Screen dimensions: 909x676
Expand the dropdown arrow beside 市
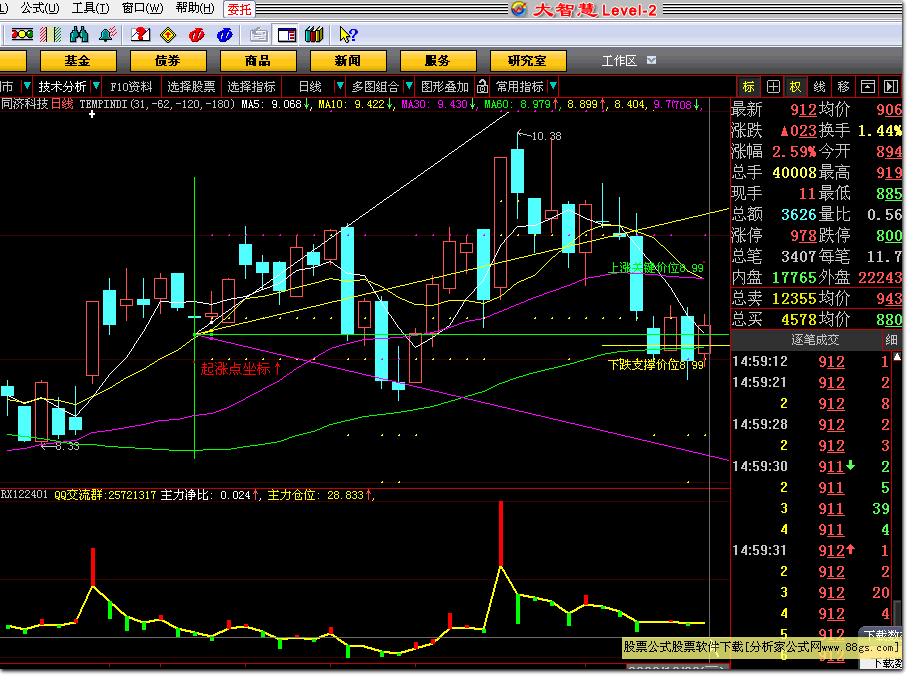(x=26, y=86)
